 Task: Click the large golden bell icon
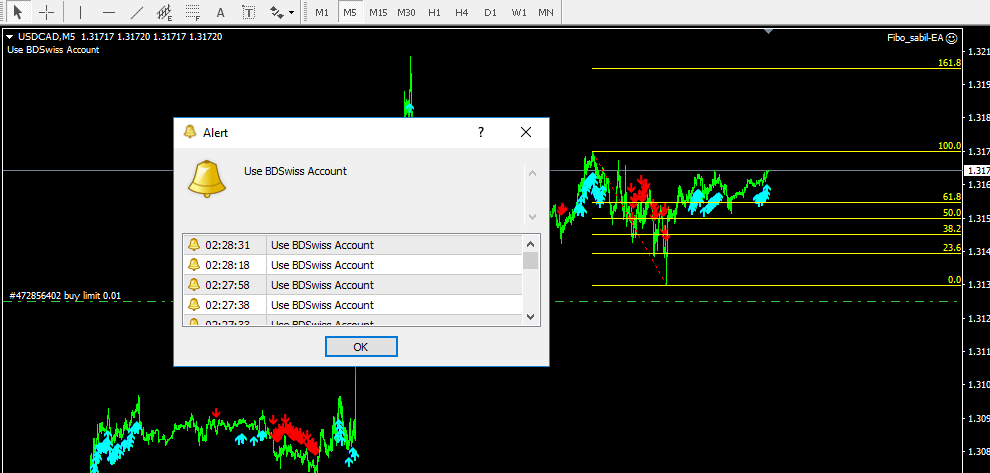click(206, 179)
